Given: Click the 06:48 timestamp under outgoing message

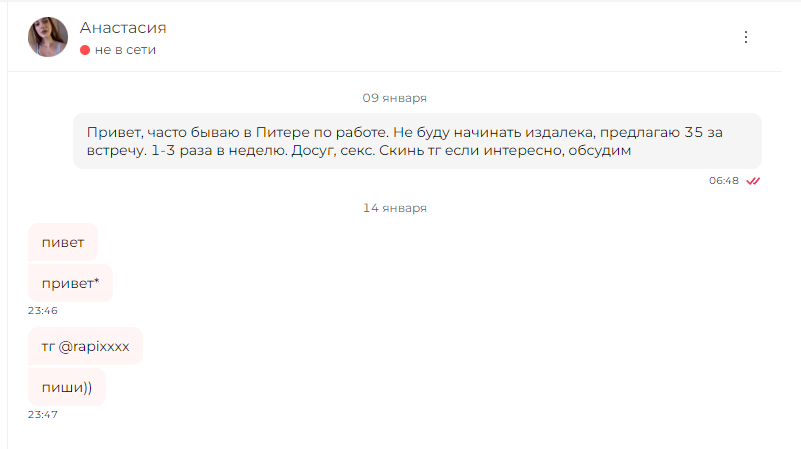Looking at the screenshot, I should click(x=724, y=181).
